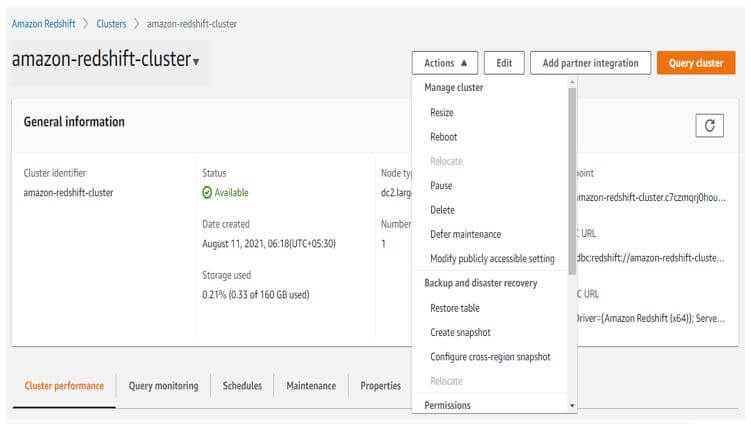Select Restore table option
This screenshot has height=424, width=751.
tap(454, 308)
